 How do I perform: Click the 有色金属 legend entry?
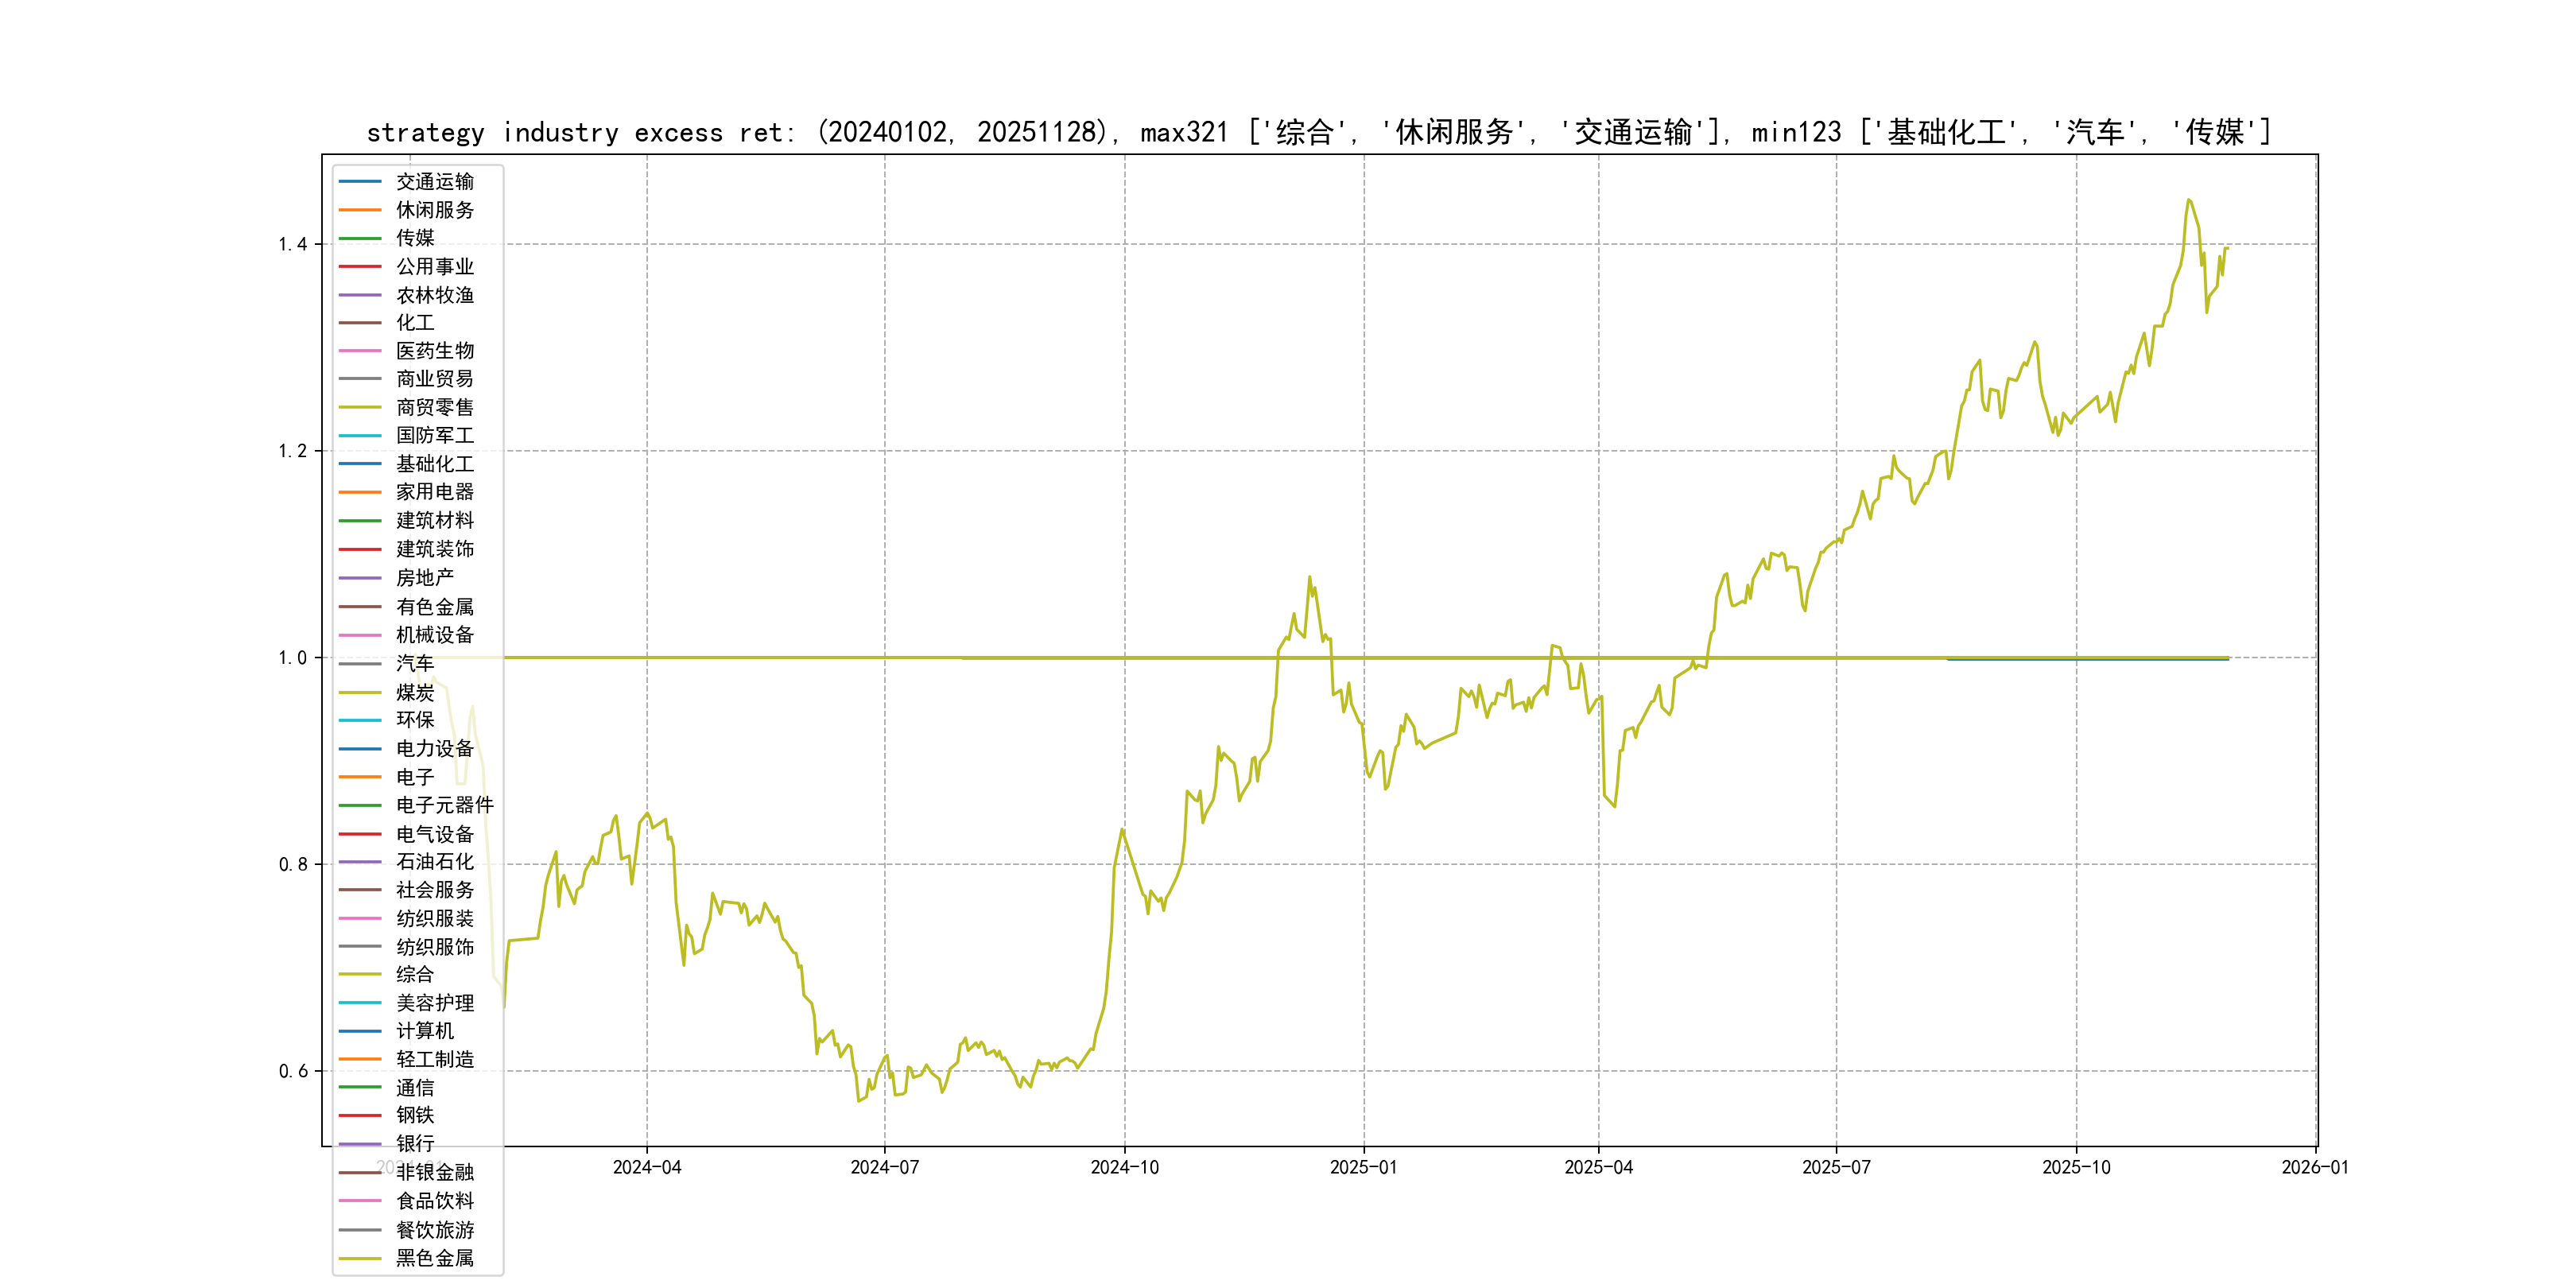pyautogui.click(x=434, y=607)
